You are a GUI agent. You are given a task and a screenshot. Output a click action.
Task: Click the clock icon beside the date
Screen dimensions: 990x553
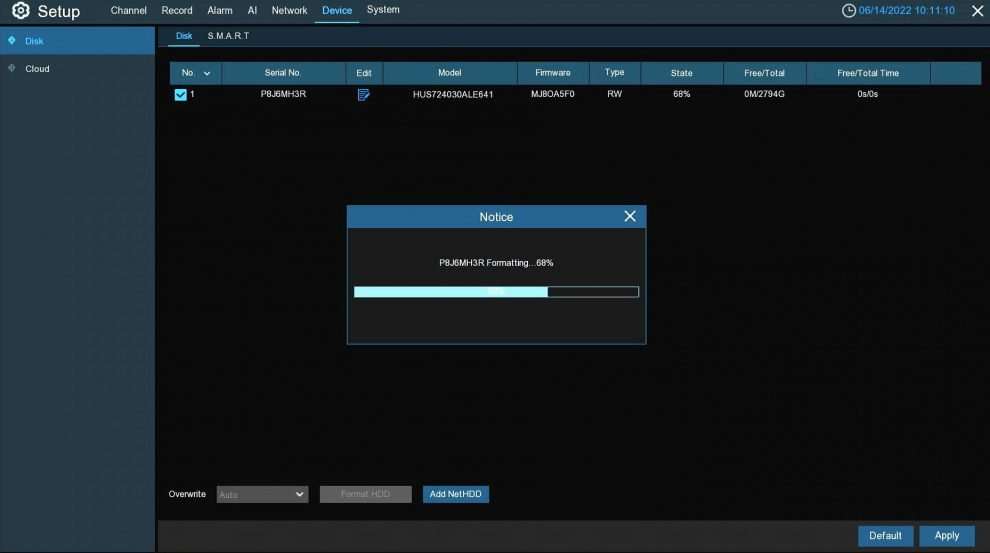(849, 11)
